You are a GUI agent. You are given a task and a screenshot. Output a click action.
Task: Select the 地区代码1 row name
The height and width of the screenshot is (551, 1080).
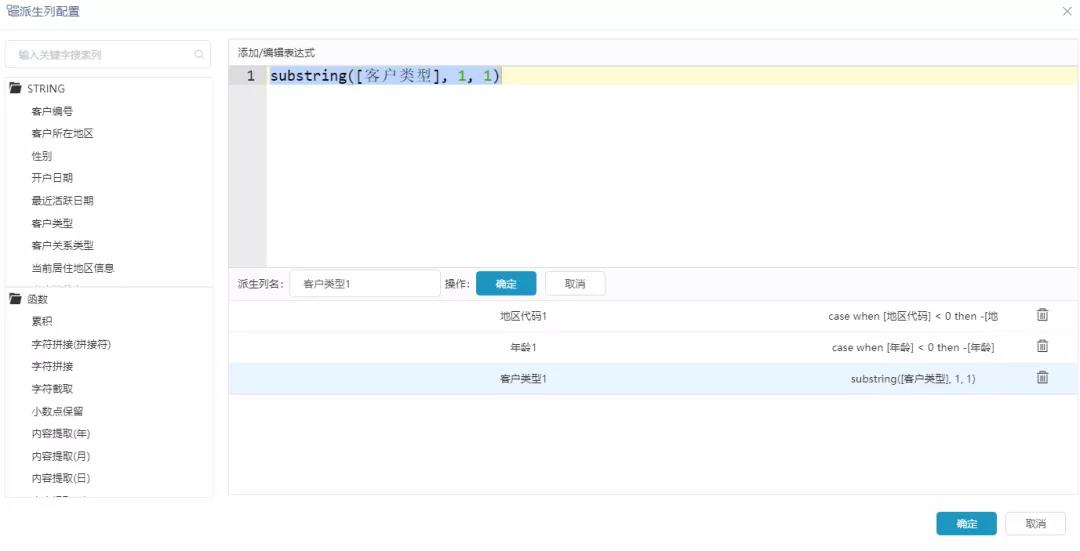(x=523, y=316)
